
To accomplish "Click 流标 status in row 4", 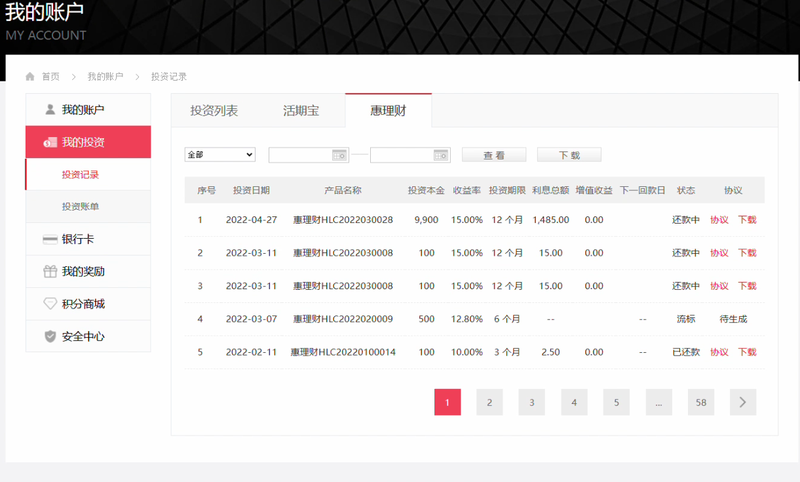I will [x=686, y=319].
